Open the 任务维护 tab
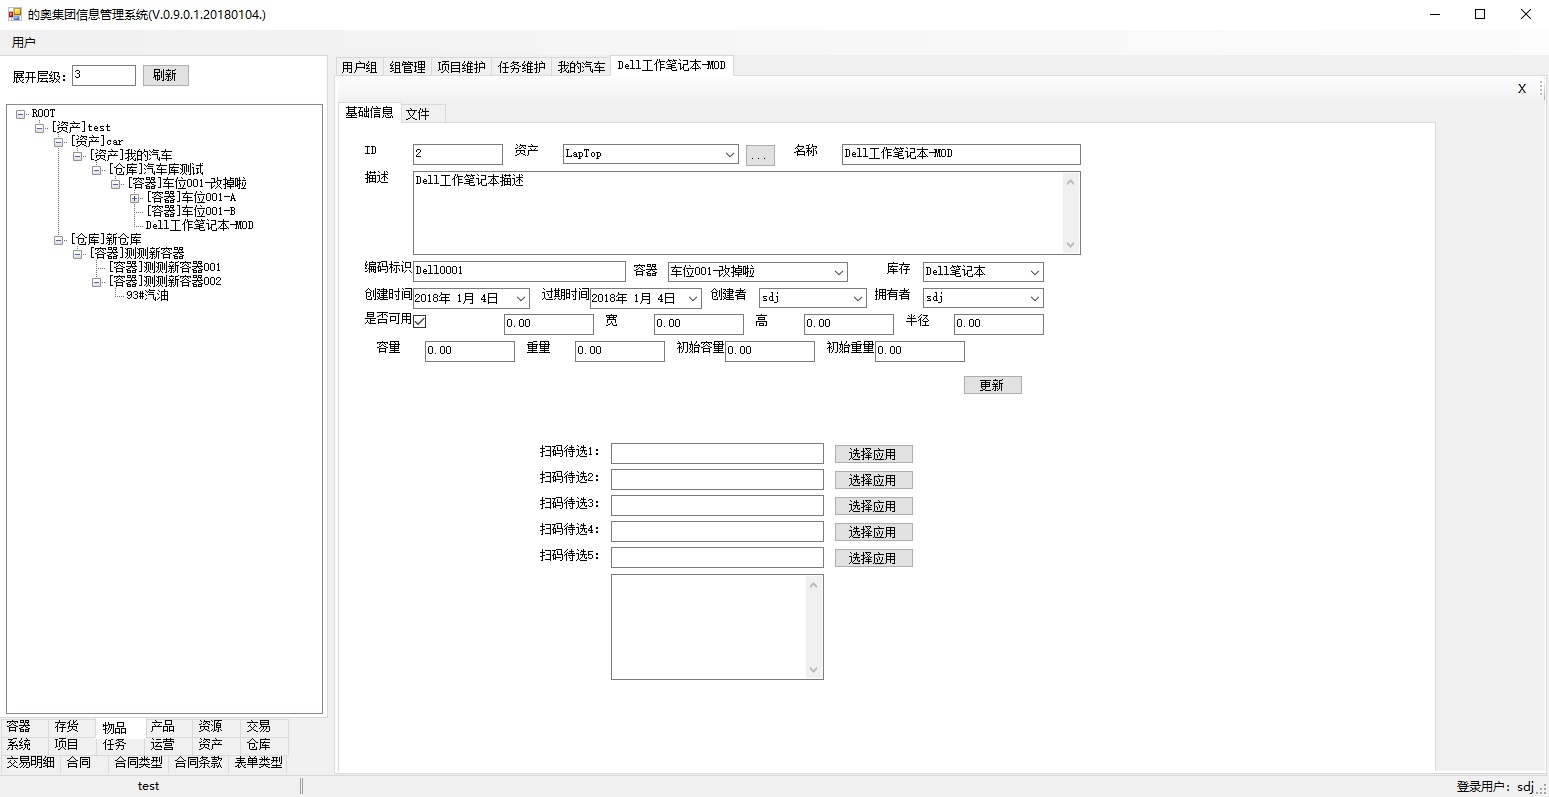Image resolution: width=1549 pixels, height=797 pixels. [521, 66]
